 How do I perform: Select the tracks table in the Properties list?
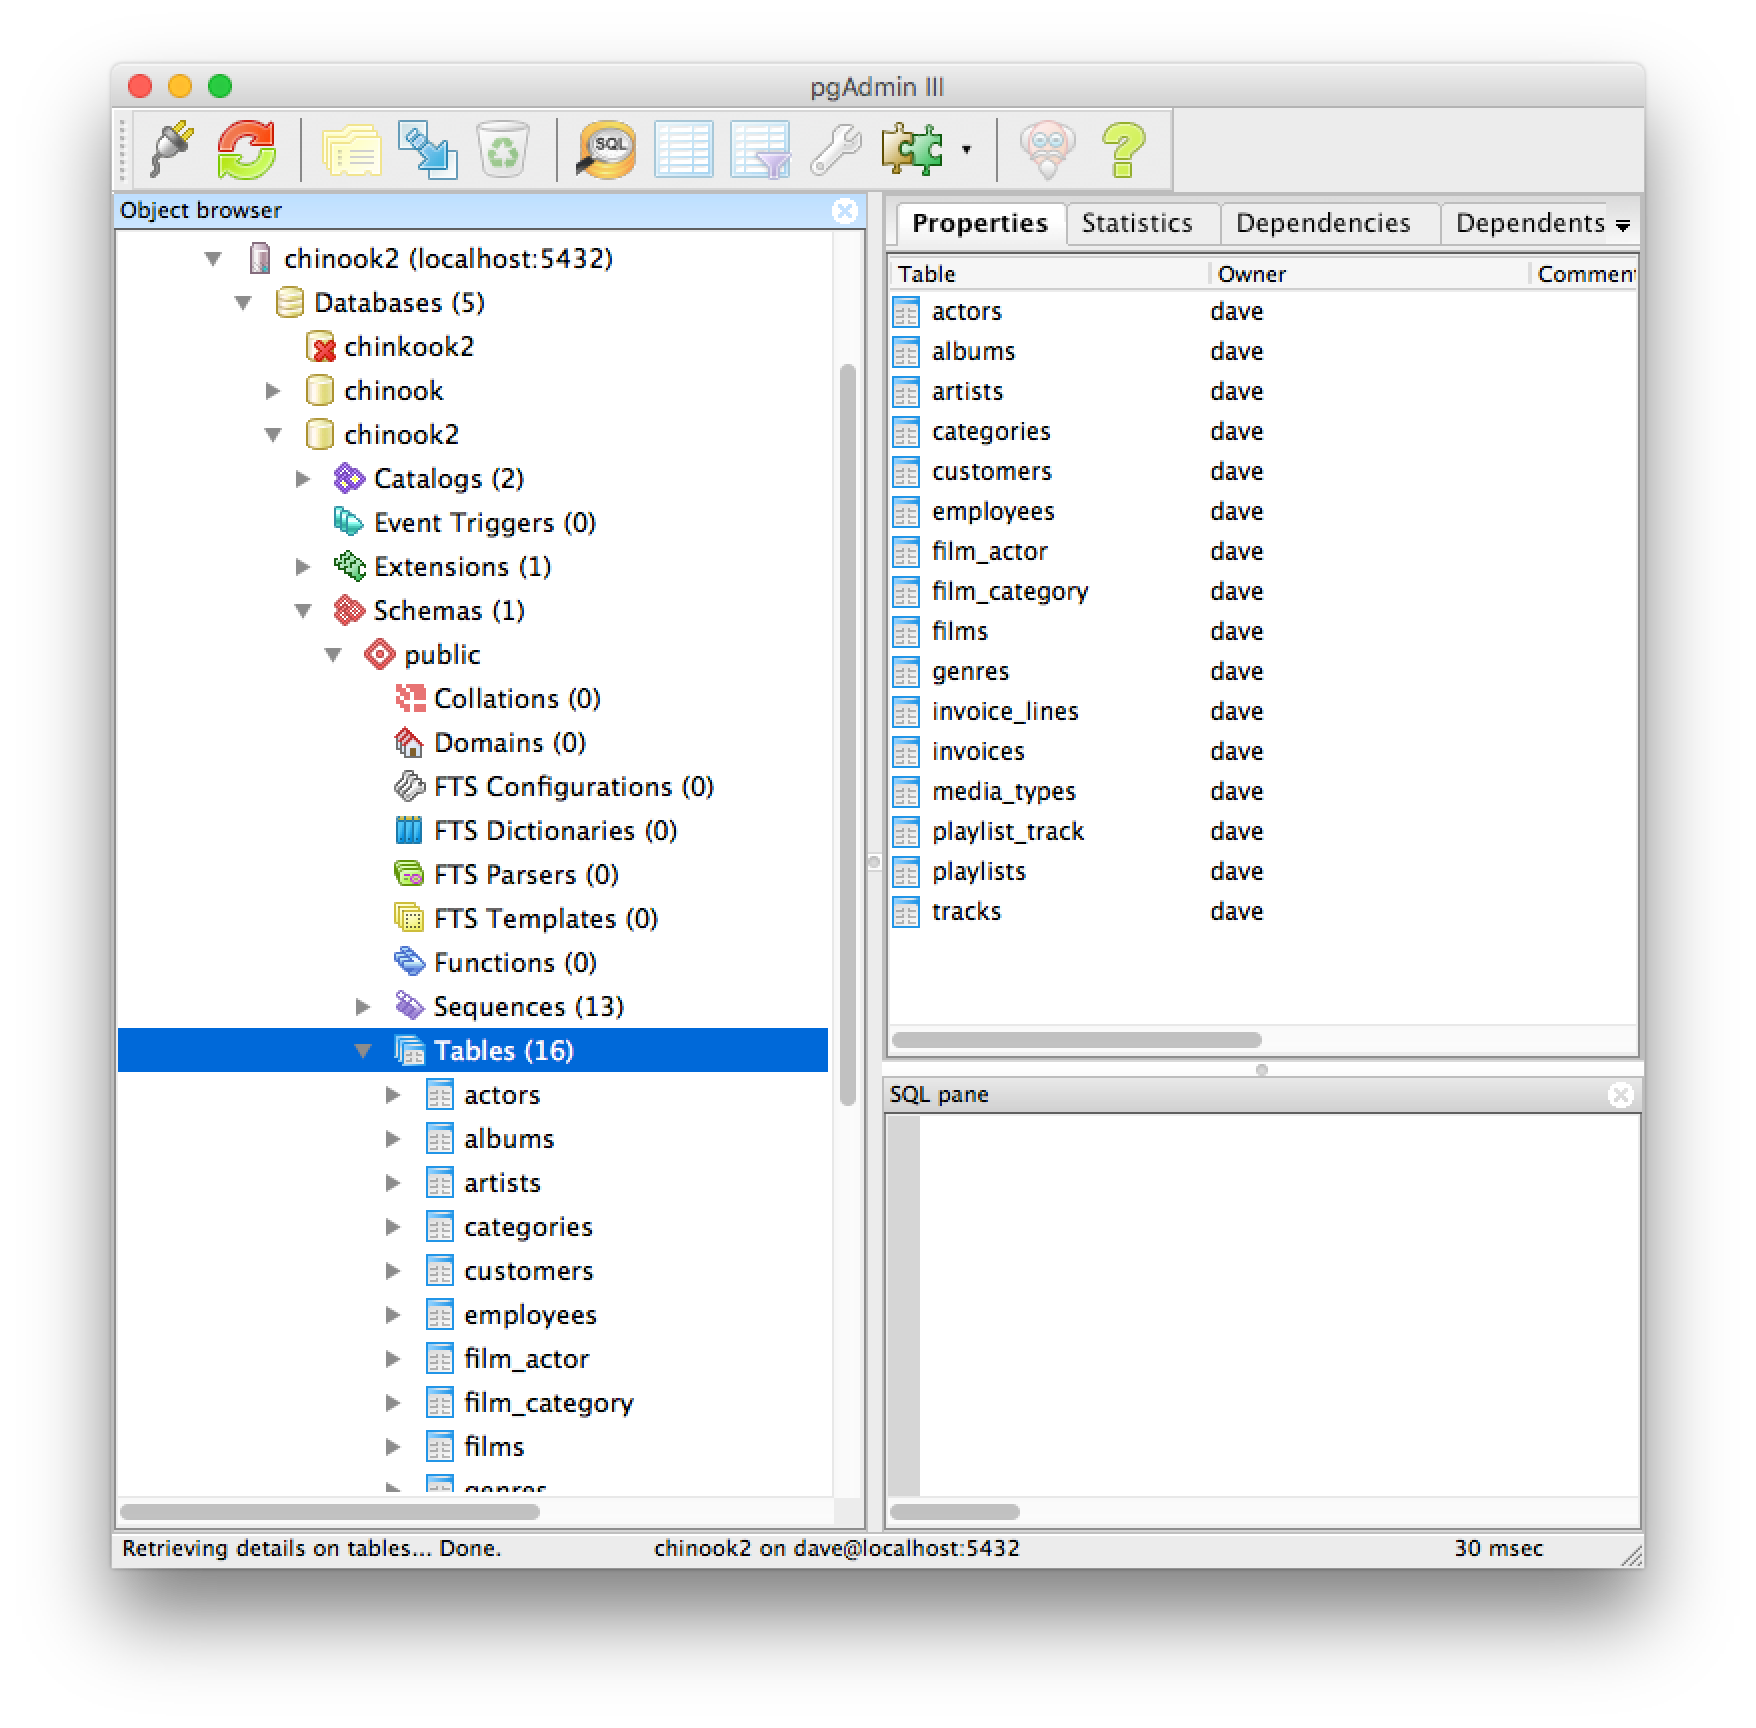[965, 911]
